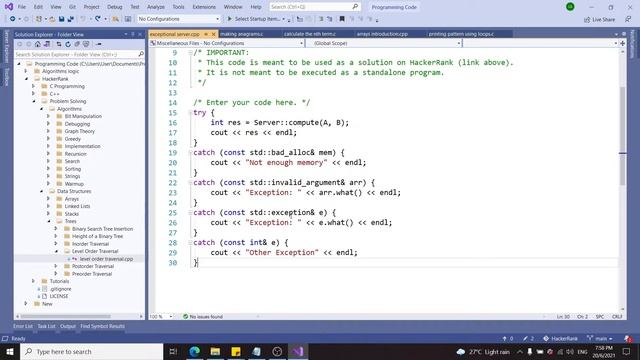
Task: Close the exceptional server.cpp tab
Action: 213,34
